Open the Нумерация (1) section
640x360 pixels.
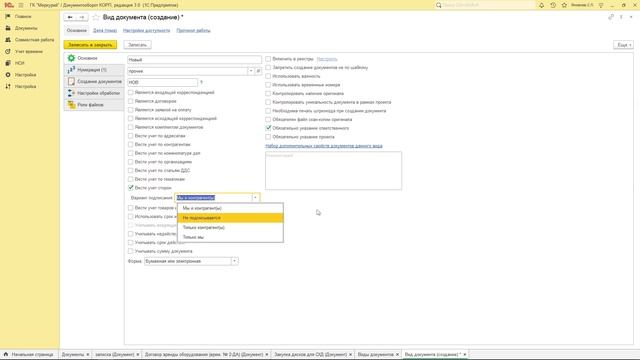[94, 70]
